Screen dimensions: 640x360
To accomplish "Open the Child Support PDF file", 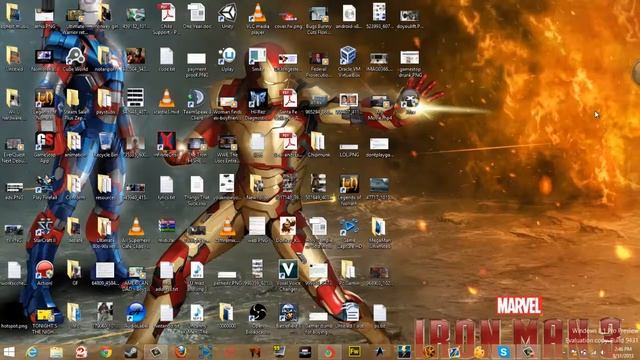I will 167,17.
